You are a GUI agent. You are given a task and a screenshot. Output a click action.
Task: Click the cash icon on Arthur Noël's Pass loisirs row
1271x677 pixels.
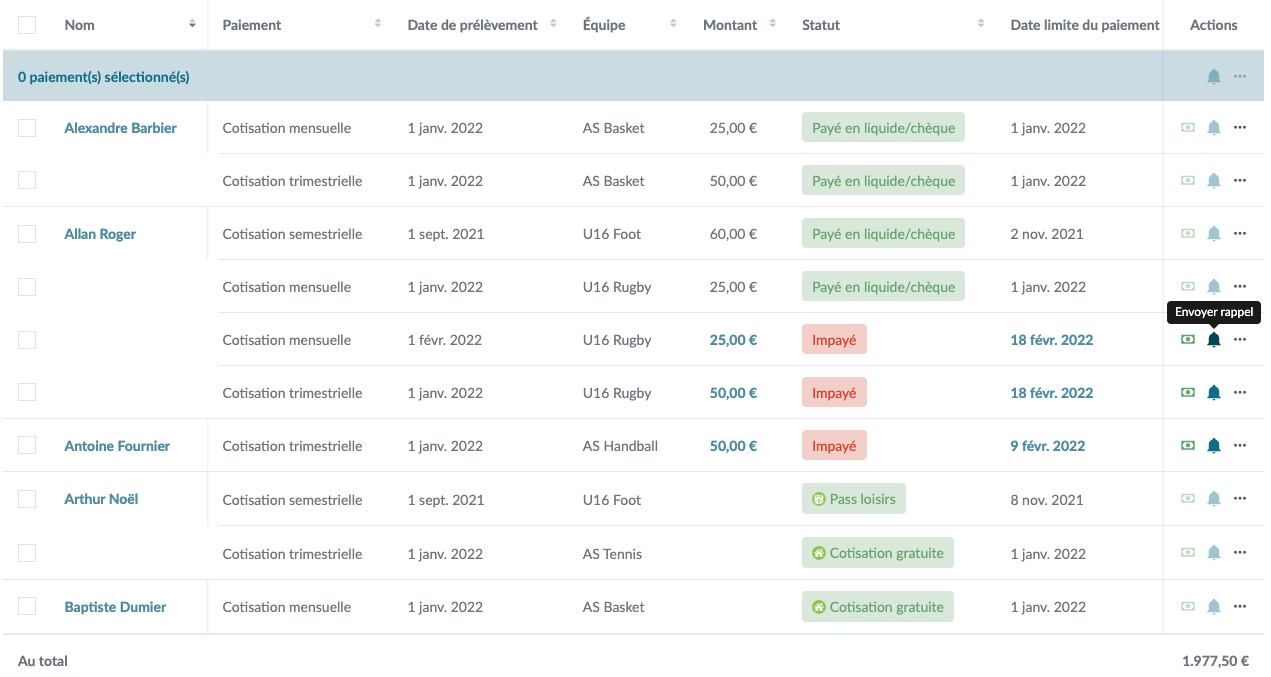[x=1188, y=499]
